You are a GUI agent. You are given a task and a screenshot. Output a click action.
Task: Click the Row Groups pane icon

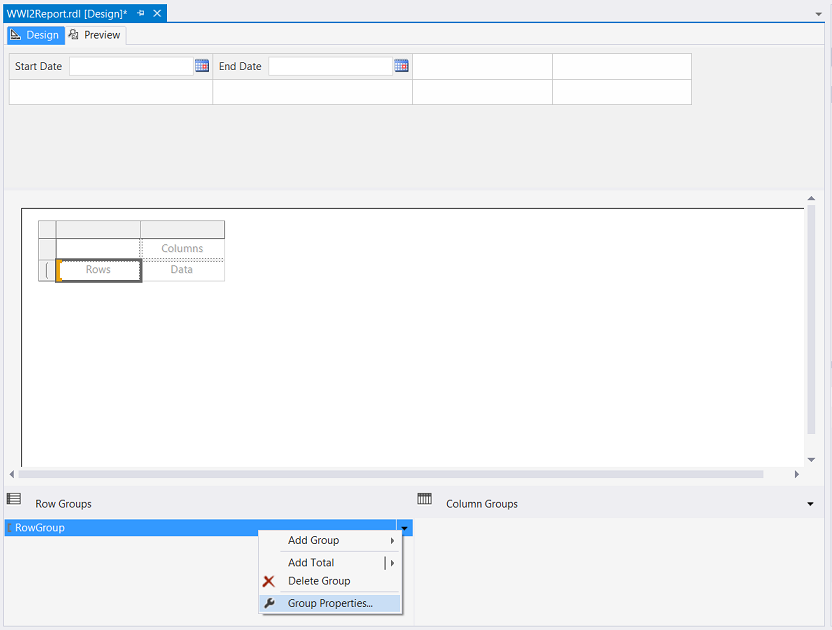coord(14,499)
